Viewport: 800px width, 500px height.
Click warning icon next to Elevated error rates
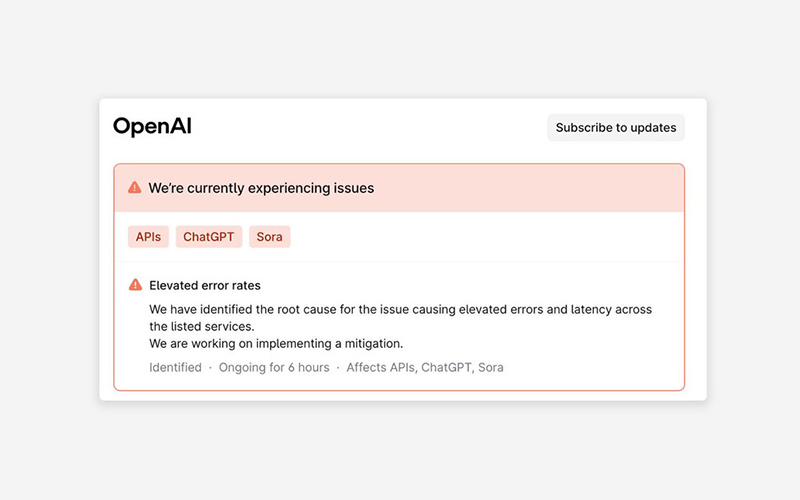click(x=135, y=285)
